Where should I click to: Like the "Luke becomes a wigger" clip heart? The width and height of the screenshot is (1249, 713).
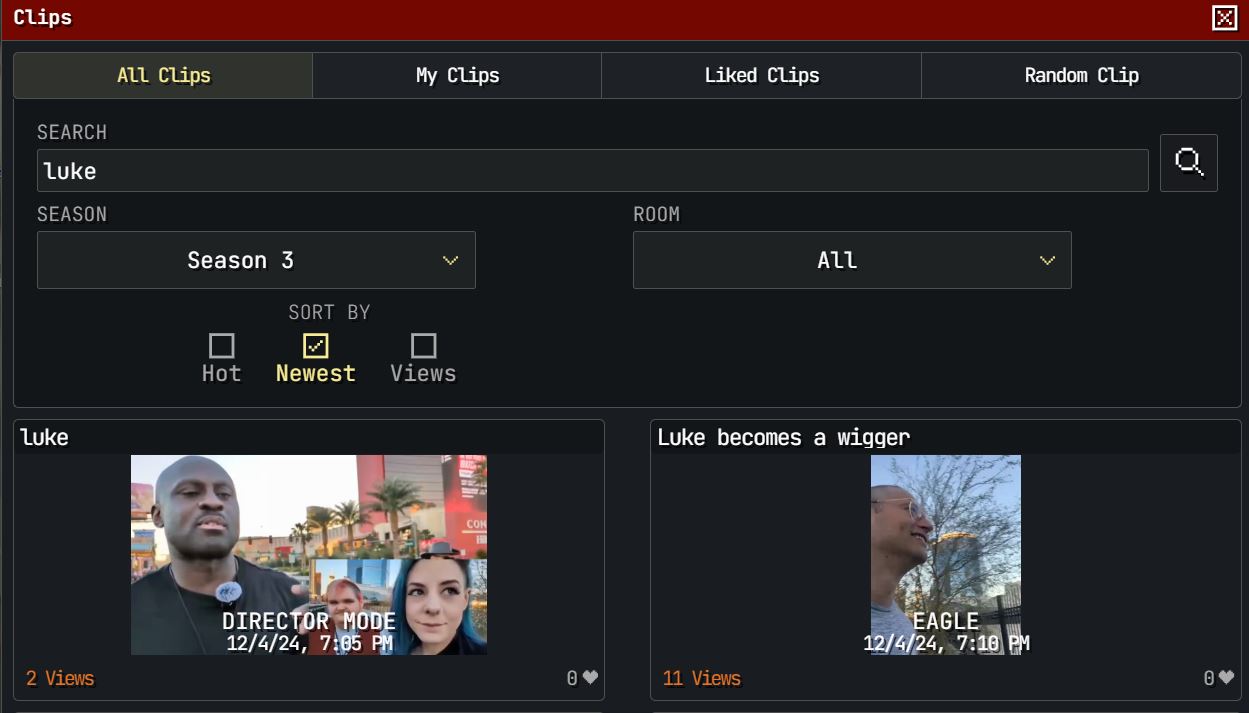coord(1227,678)
